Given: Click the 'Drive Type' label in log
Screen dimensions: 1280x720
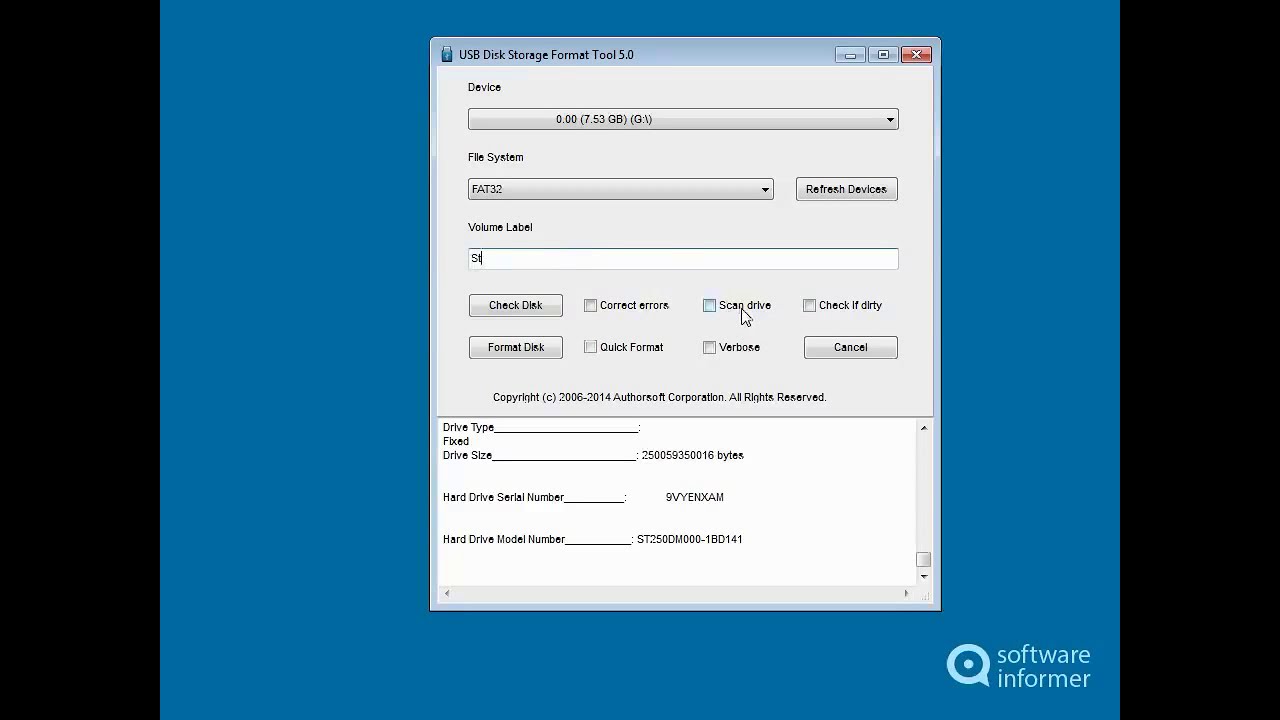Looking at the screenshot, I should (x=468, y=427).
